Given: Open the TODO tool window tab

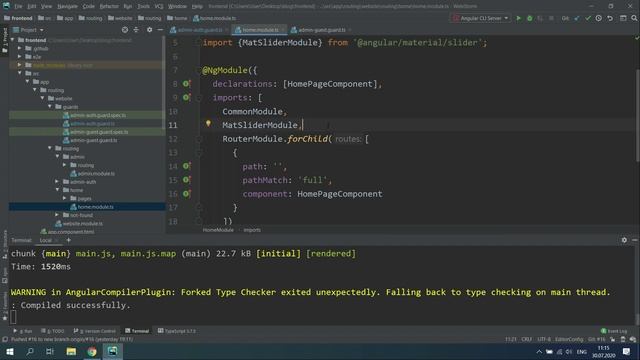Looking at the screenshot, I should [x=53, y=331].
